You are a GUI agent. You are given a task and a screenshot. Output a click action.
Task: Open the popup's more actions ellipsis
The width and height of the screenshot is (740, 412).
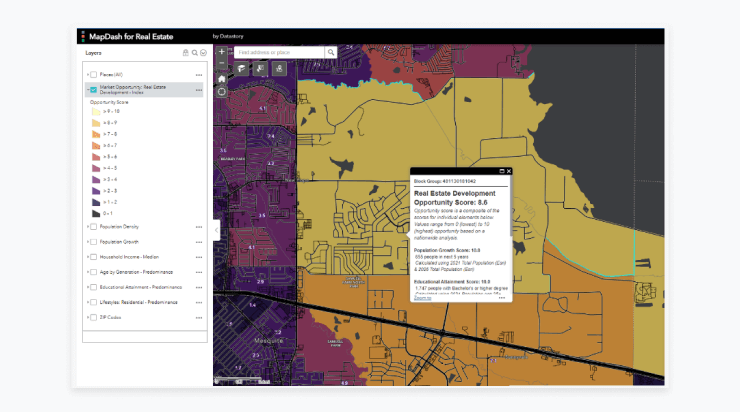tap(502, 298)
